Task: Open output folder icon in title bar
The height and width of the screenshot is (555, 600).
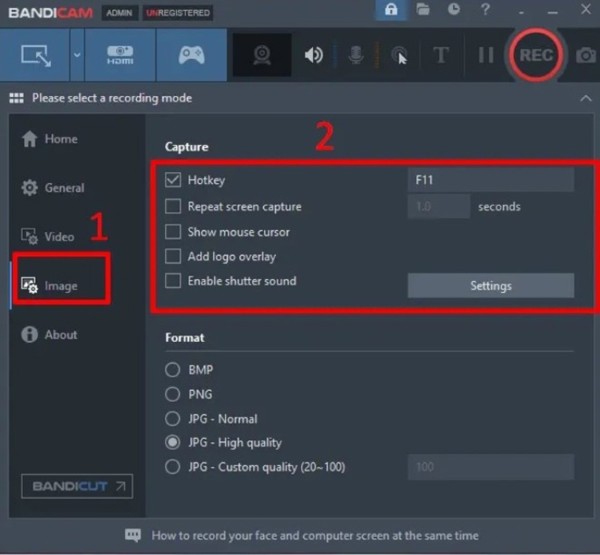Action: pos(423,11)
